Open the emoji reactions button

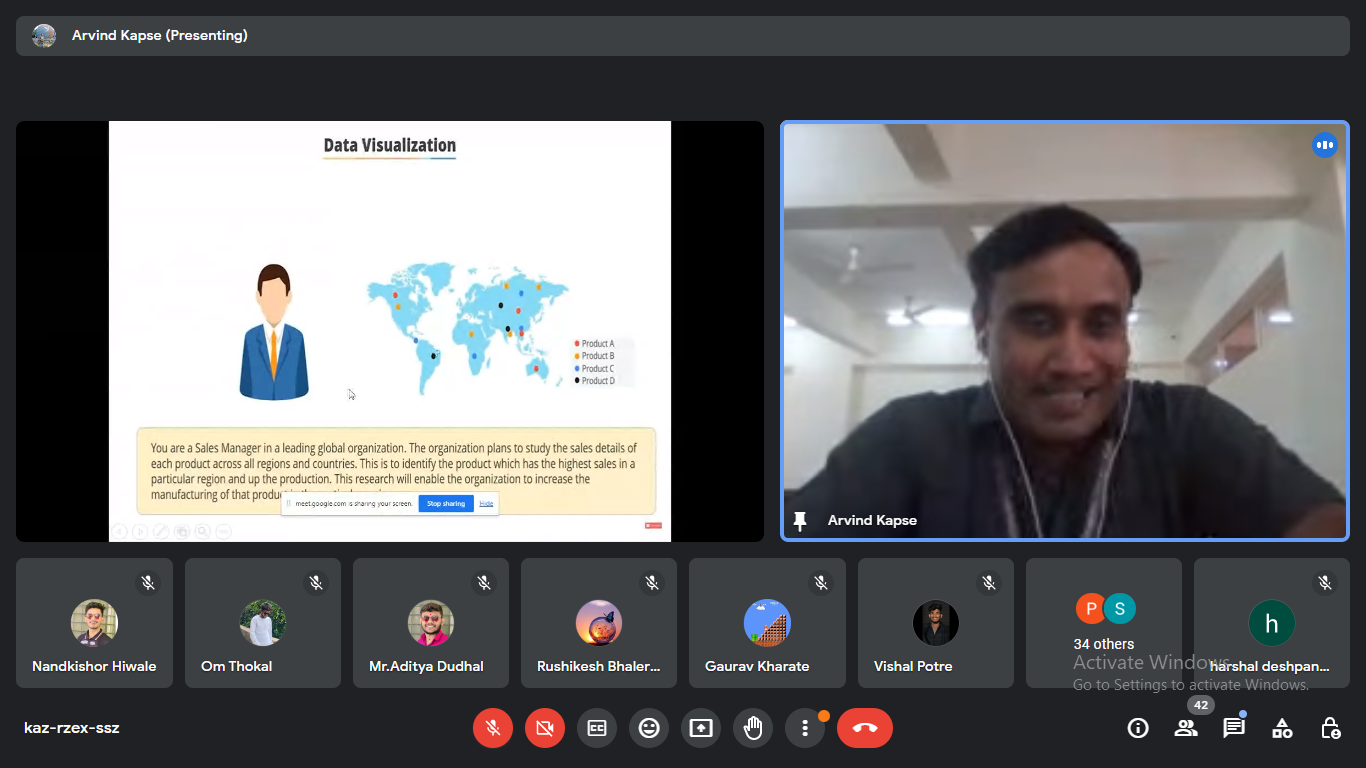[x=649, y=728]
